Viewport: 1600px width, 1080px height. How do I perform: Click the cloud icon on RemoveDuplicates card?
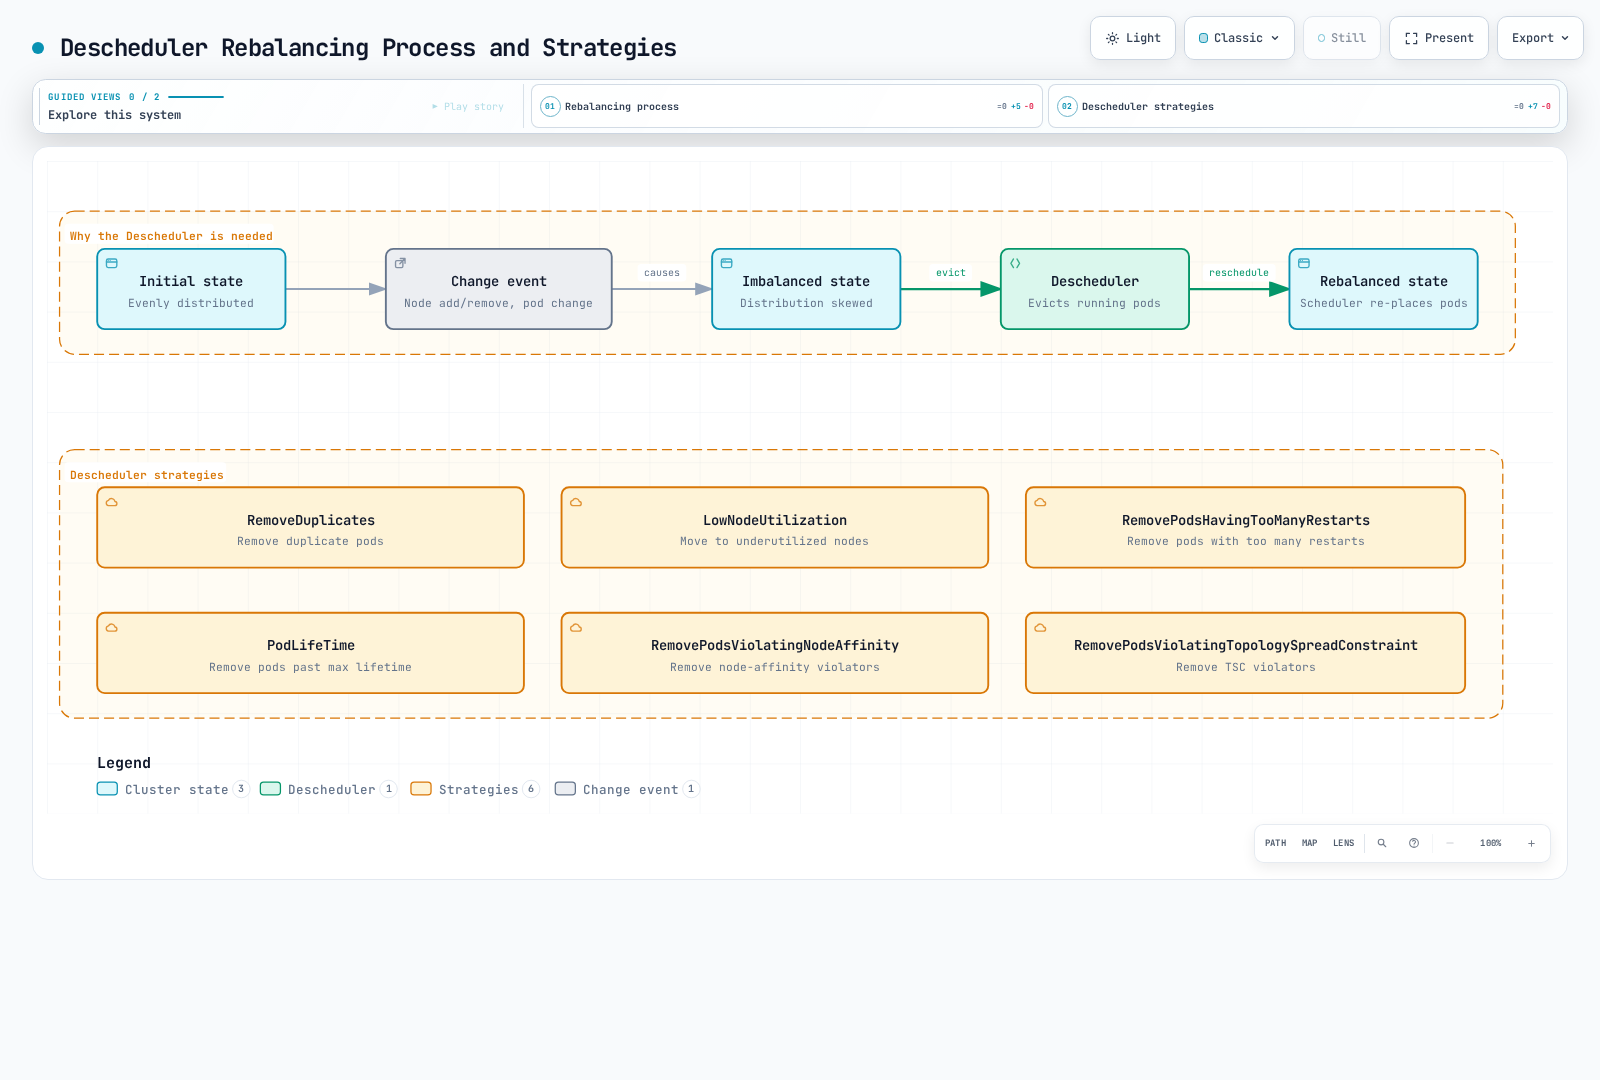112,502
